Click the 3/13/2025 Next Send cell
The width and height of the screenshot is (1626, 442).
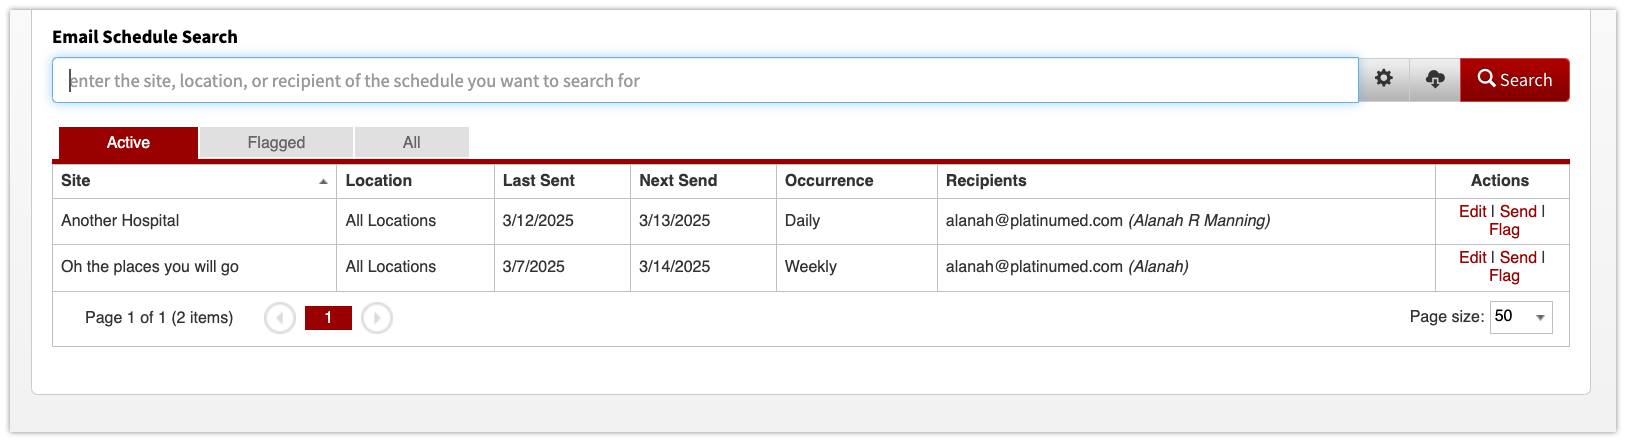[x=703, y=221]
